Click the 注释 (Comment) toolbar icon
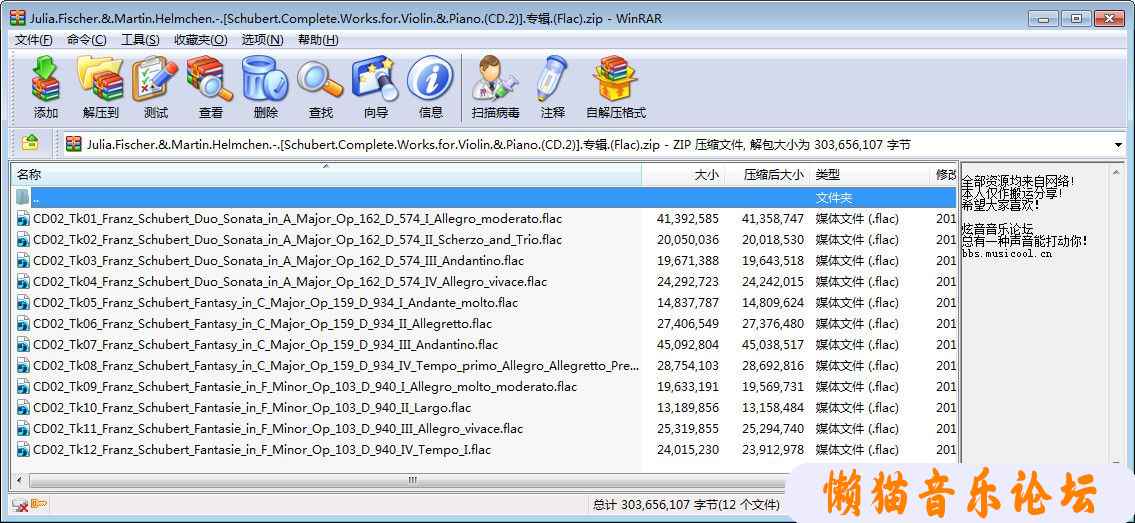This screenshot has height=523, width=1135. tap(552, 78)
